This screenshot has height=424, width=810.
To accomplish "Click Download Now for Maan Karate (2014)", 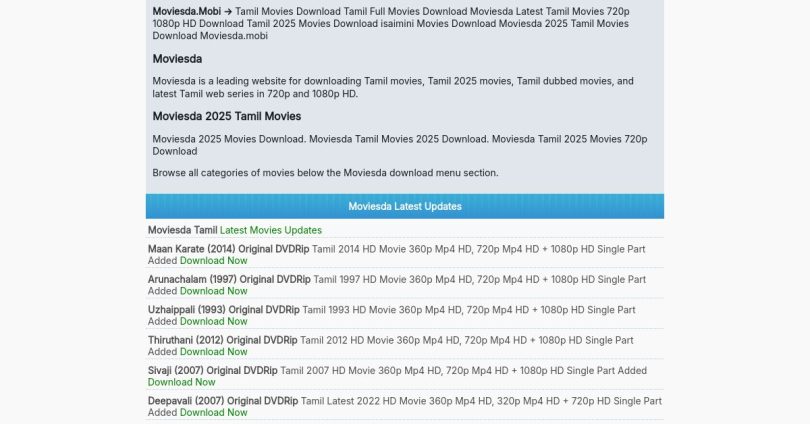I will (x=213, y=261).
